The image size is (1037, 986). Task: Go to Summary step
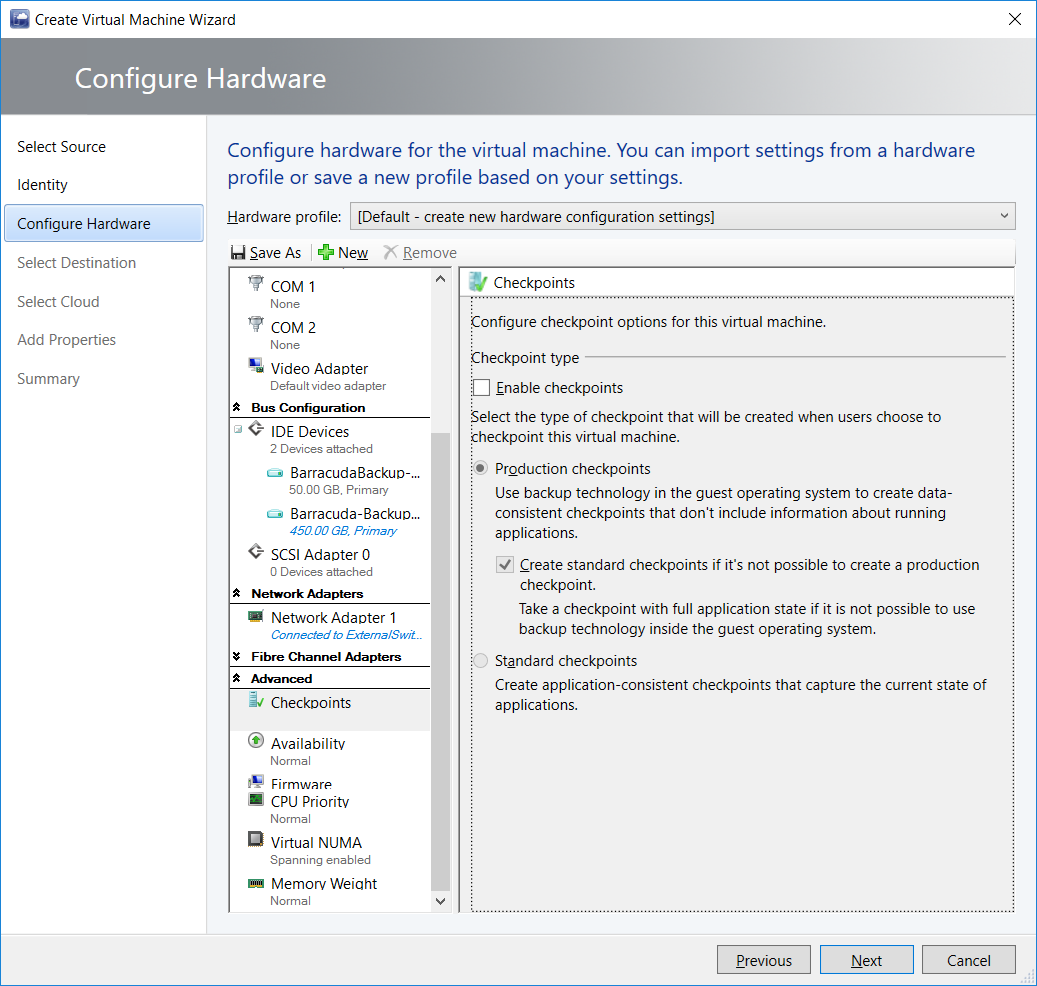[x=48, y=379]
